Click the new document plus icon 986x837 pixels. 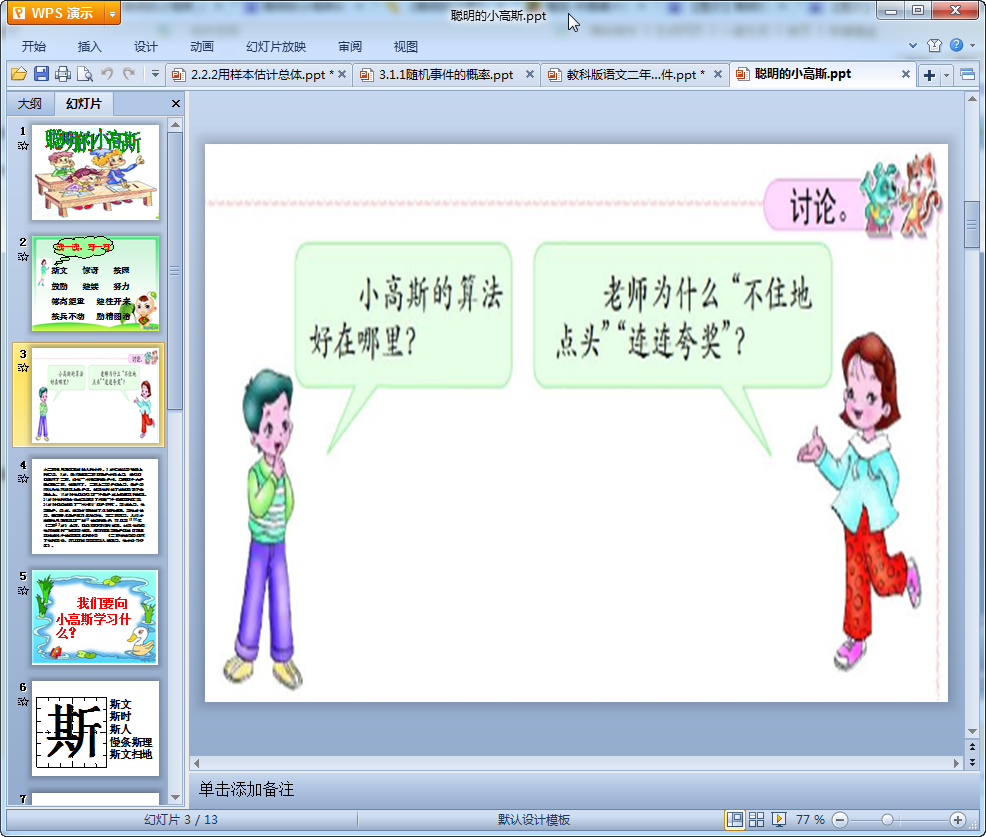point(929,75)
